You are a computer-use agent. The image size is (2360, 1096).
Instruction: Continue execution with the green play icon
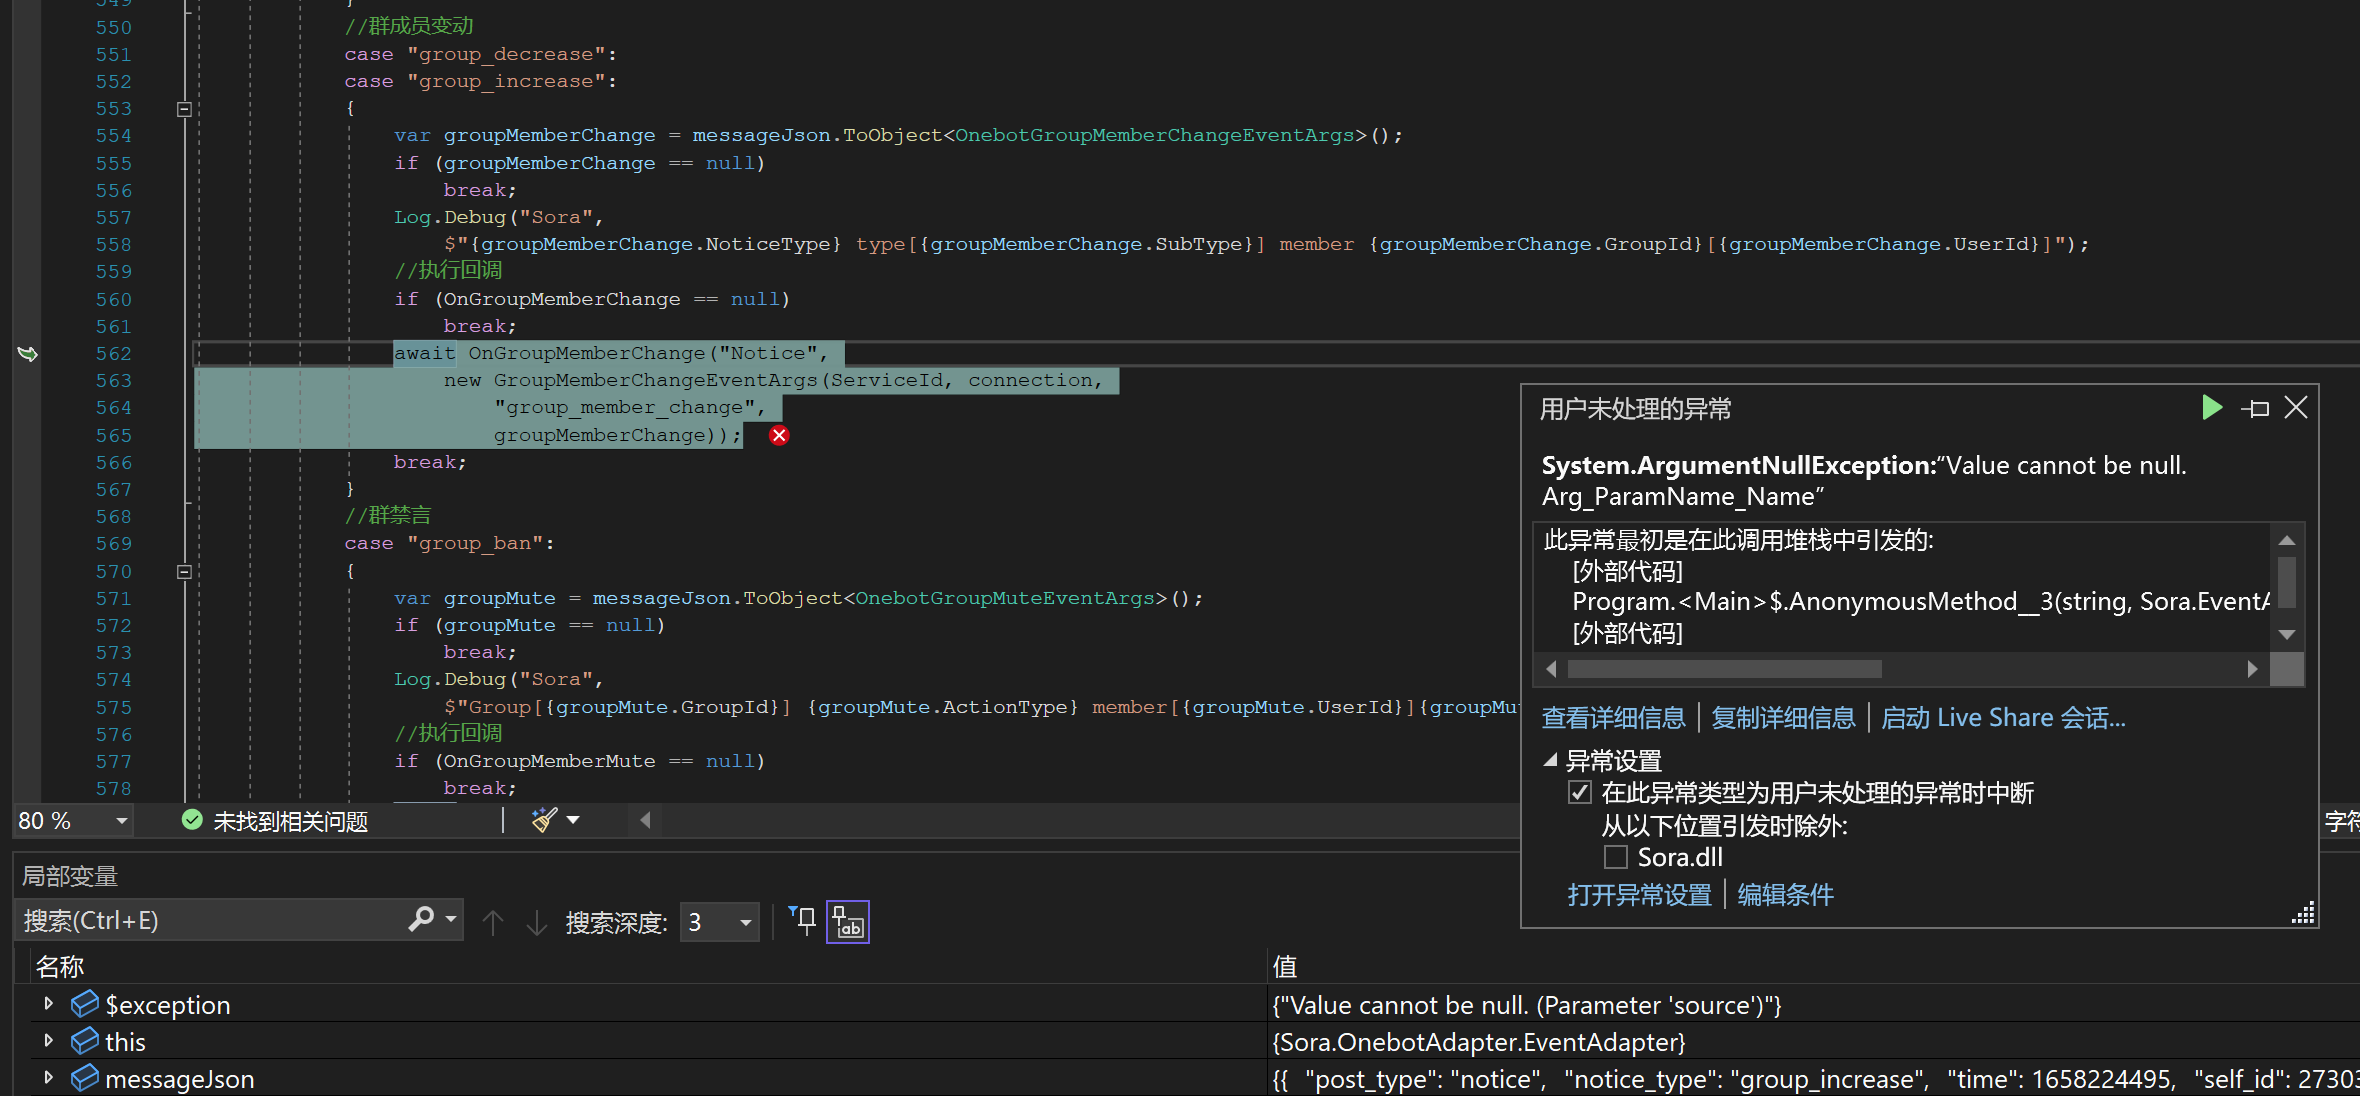click(x=2212, y=408)
